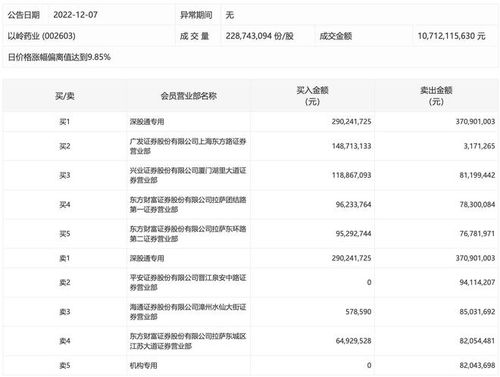This screenshot has height=377, width=500.
Task: Select the 卖1 row label
Action: coord(65,258)
